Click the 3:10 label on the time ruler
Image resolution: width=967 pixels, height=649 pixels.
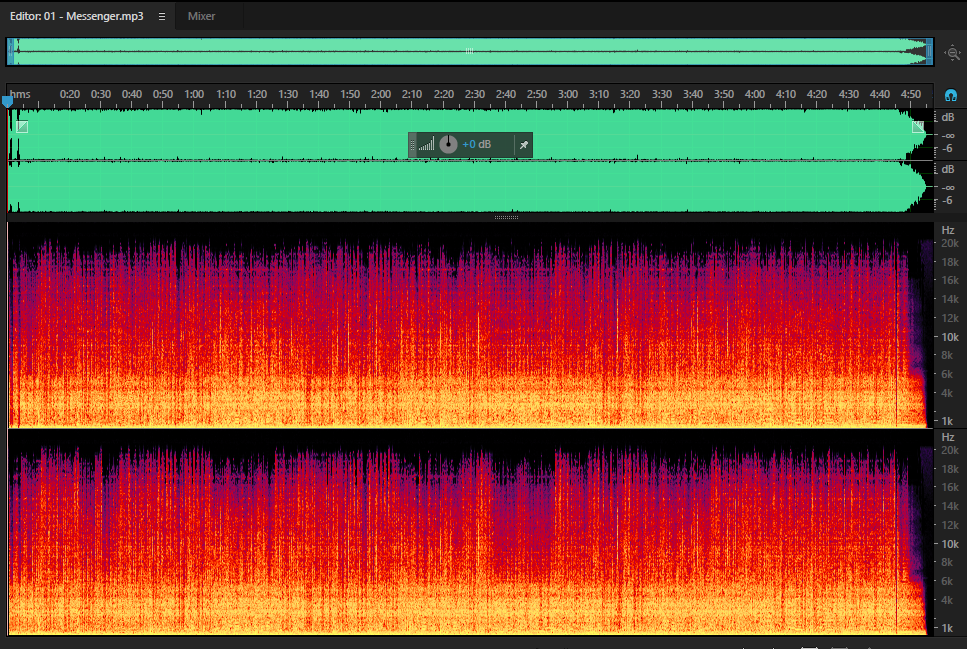598,94
